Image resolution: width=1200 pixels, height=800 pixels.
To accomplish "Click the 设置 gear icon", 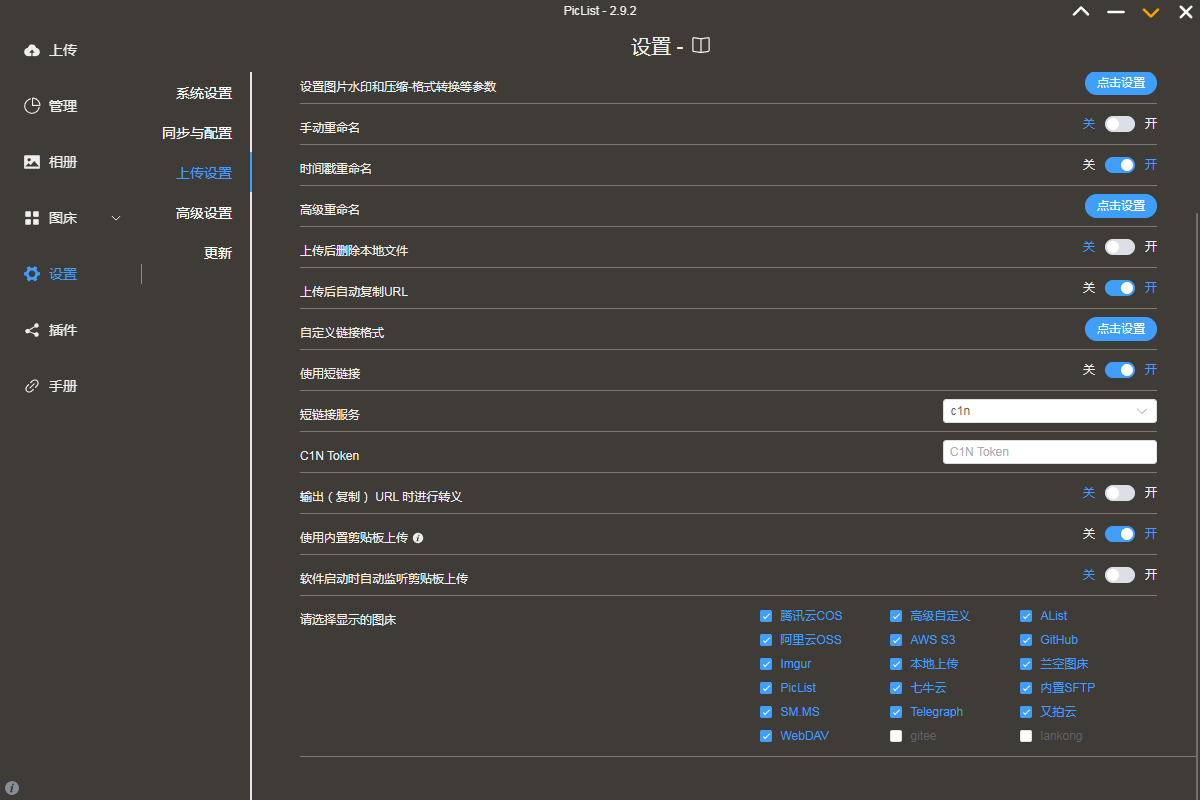I will (32, 274).
